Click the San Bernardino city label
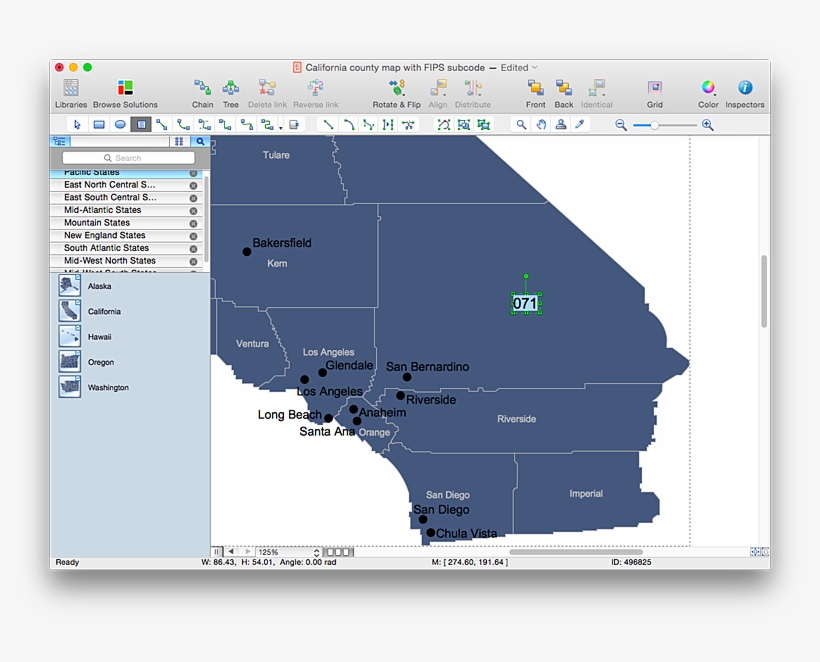 [427, 367]
